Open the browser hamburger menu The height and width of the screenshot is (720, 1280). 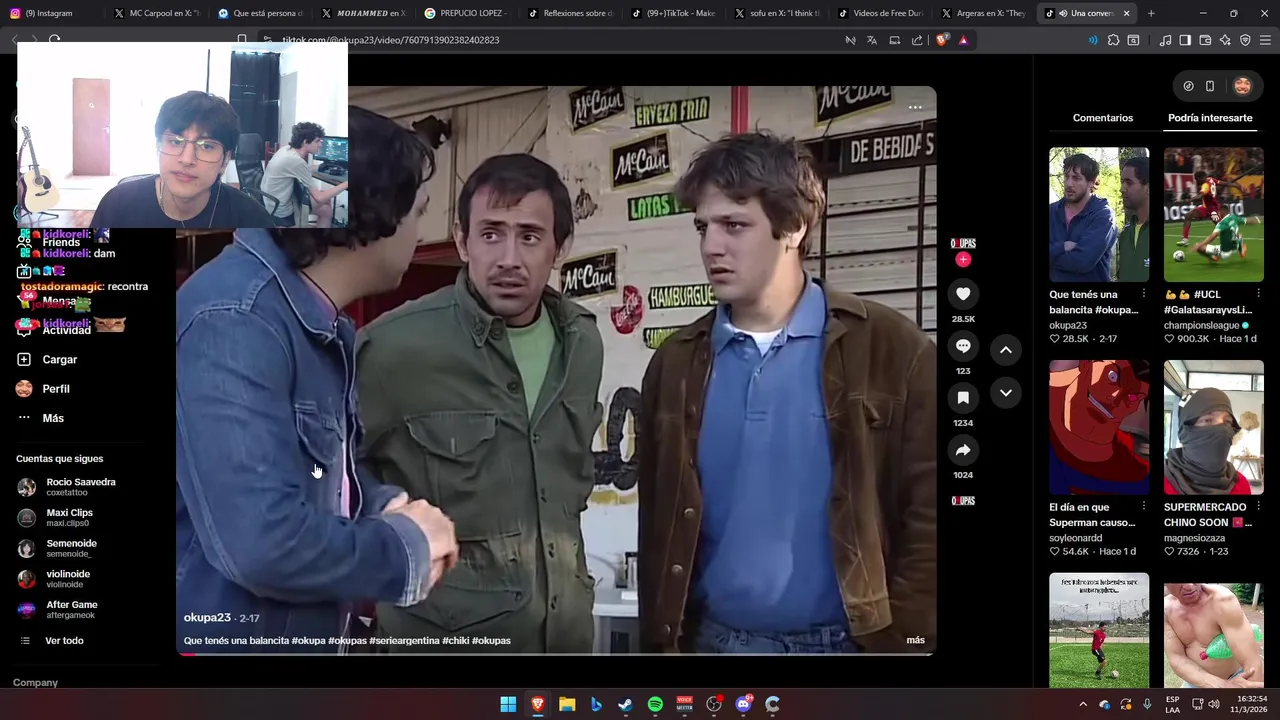tap(1265, 40)
